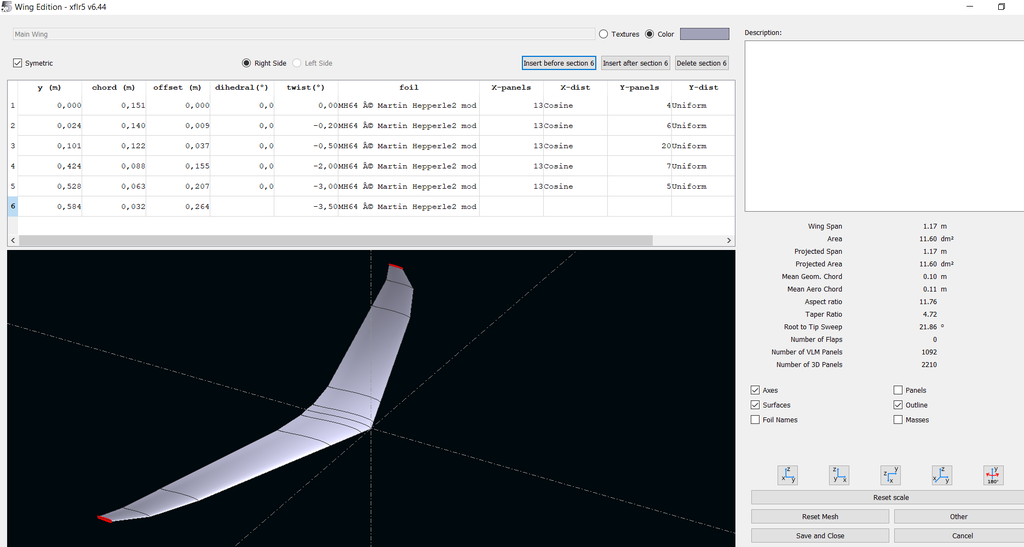Viewport: 1024px width, 547px height.
Task: Click the xflr5 app icon in title bar
Action: pos(7,6)
